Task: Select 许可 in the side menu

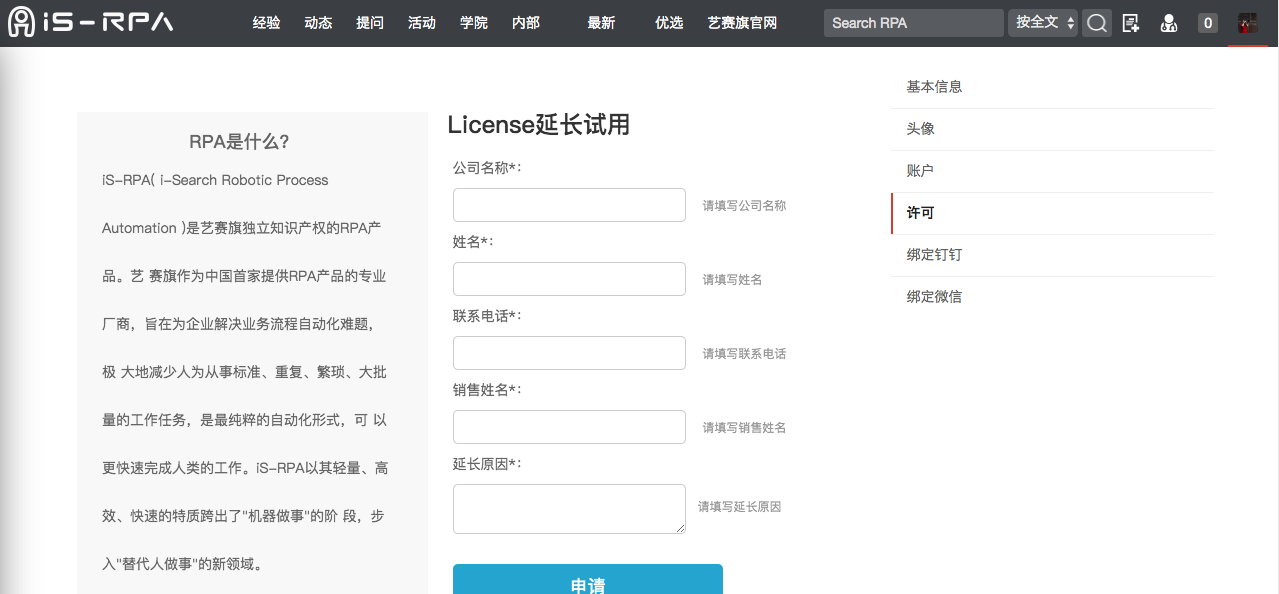Action: coord(1052,213)
